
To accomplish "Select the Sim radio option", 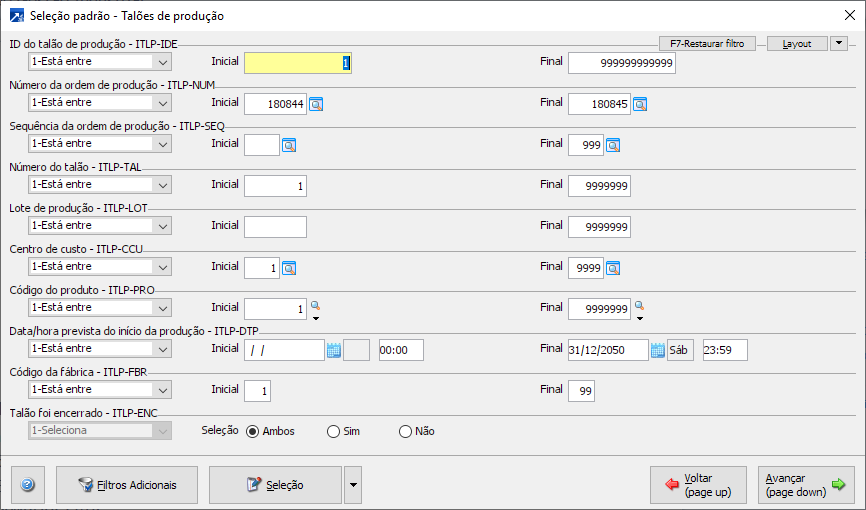I will click(333, 431).
